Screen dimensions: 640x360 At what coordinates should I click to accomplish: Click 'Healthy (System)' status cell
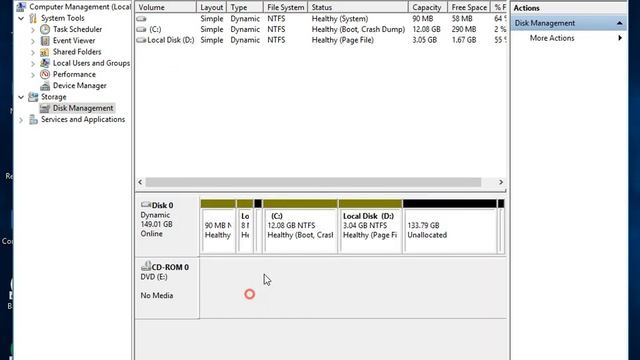coord(340,19)
